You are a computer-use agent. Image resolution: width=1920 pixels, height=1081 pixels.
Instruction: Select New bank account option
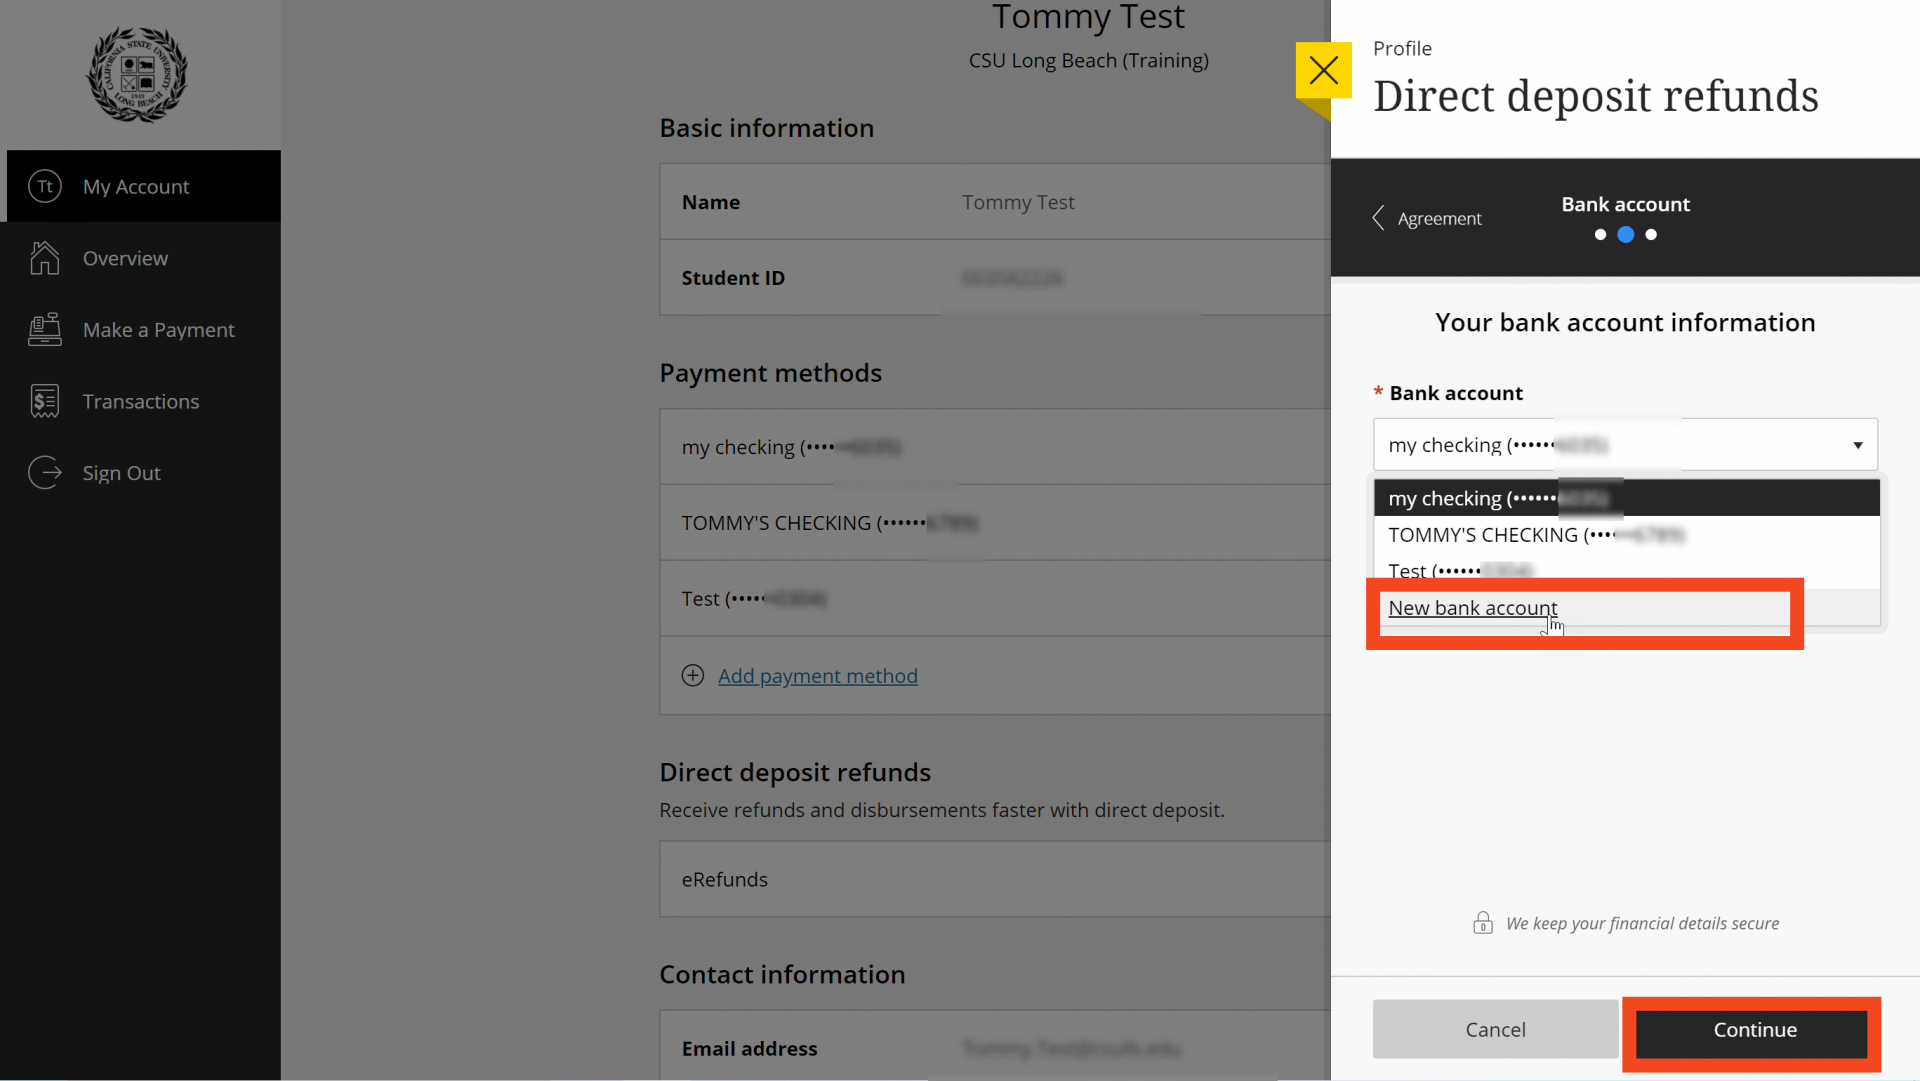tap(1472, 608)
